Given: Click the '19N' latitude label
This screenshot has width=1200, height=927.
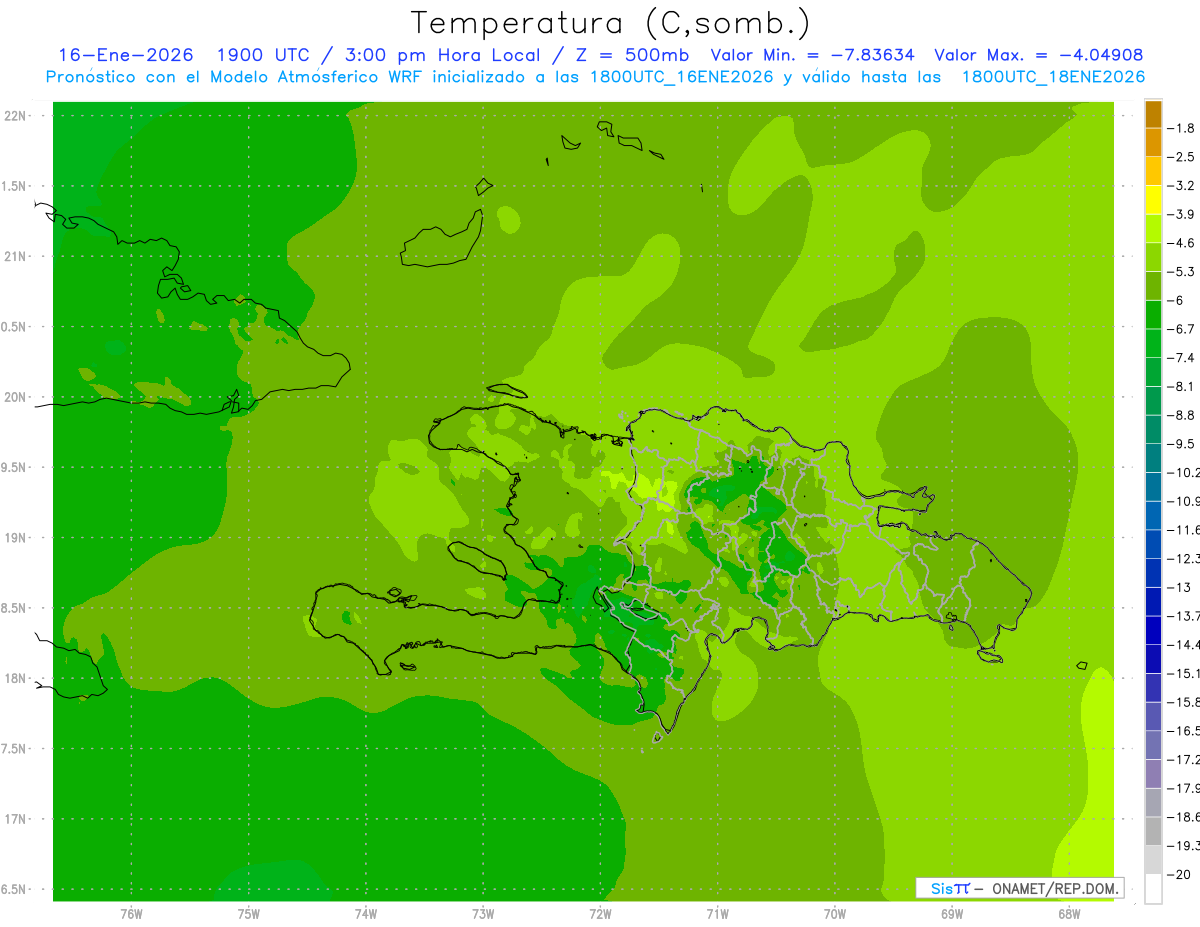Looking at the screenshot, I should tap(15, 538).
